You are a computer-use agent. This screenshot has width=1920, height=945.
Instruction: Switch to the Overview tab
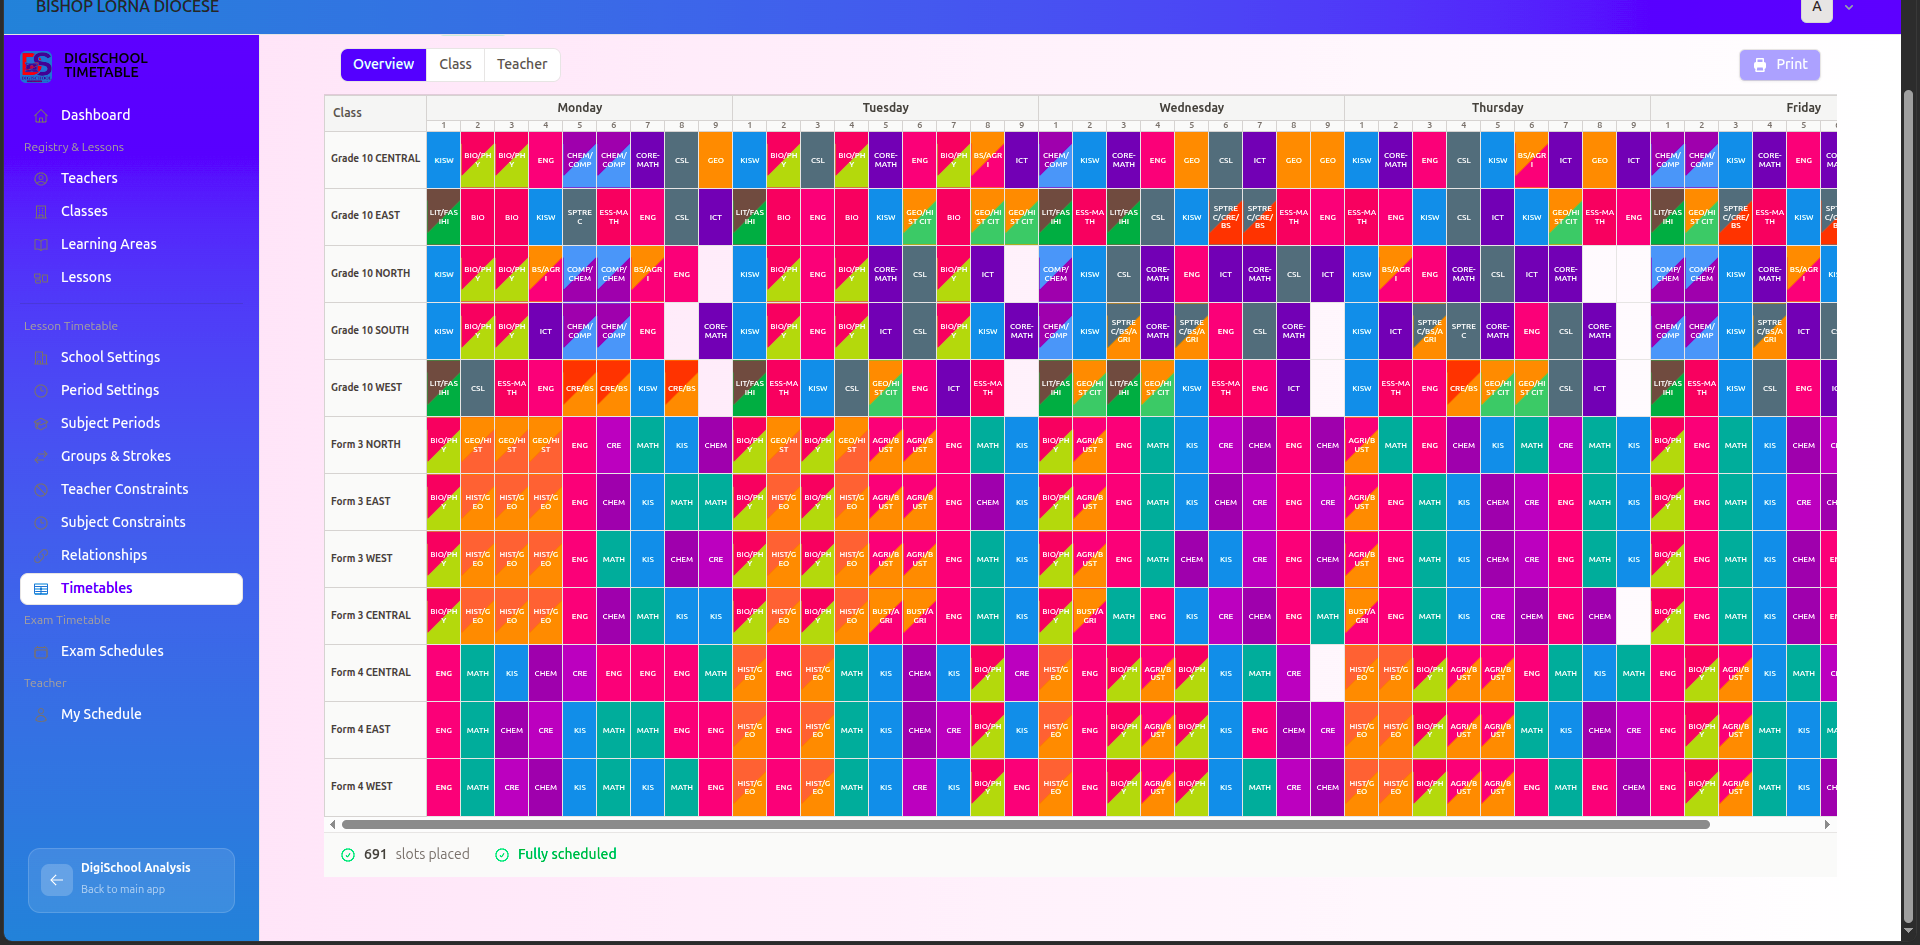pos(383,64)
